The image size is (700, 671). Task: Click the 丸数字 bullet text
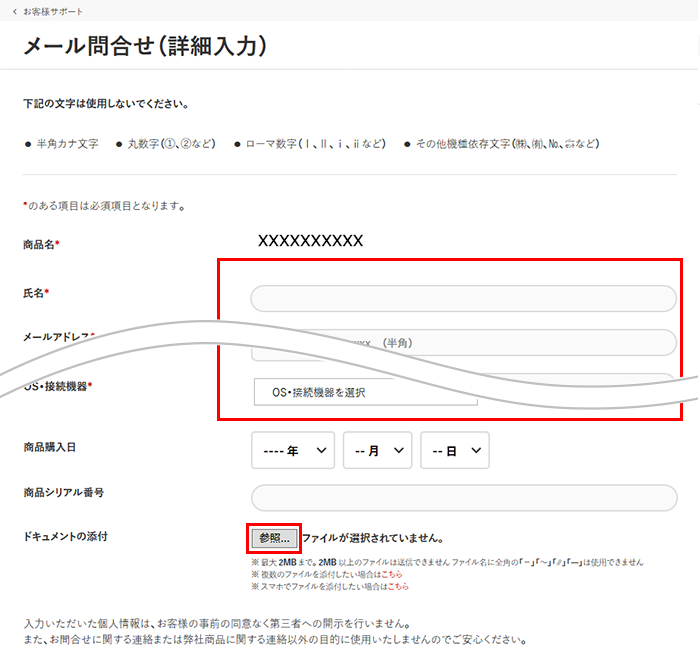tap(171, 144)
